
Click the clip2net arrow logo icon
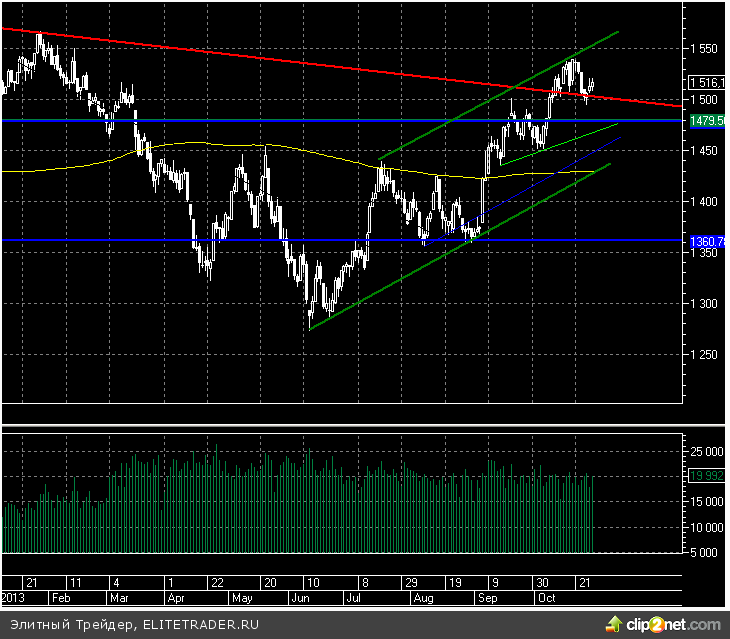(x=611, y=625)
